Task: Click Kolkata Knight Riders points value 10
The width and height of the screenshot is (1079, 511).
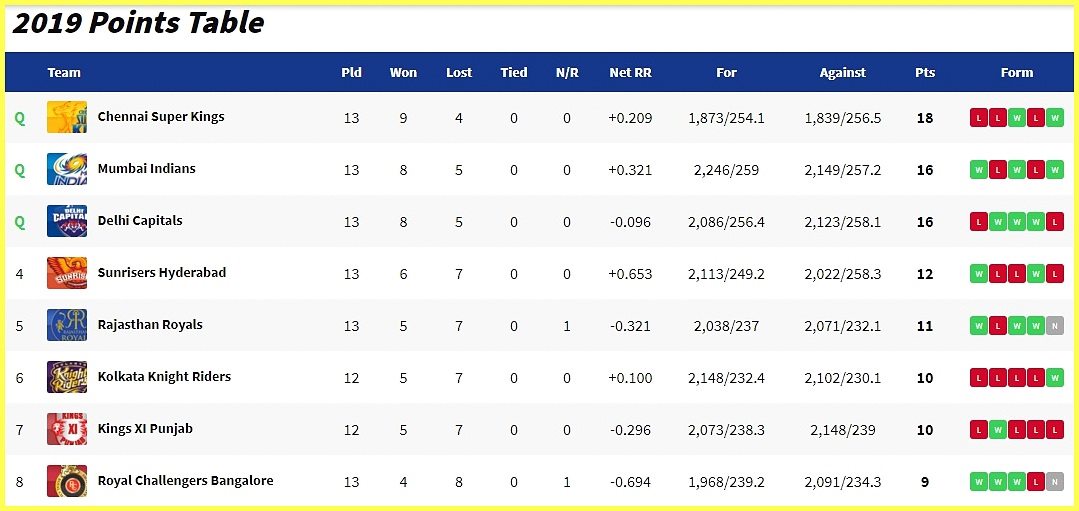Action: pos(925,378)
